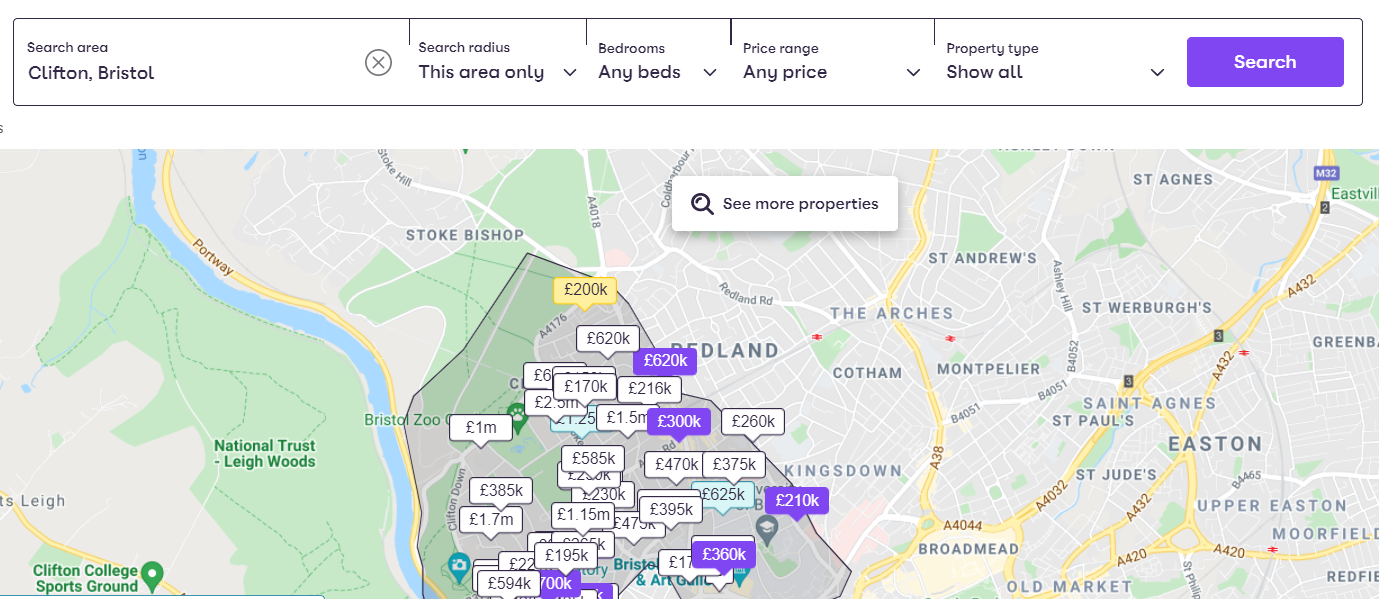This screenshot has height=599, width=1379.
Task: Clear the search area text using the X icon
Action: [x=378, y=62]
